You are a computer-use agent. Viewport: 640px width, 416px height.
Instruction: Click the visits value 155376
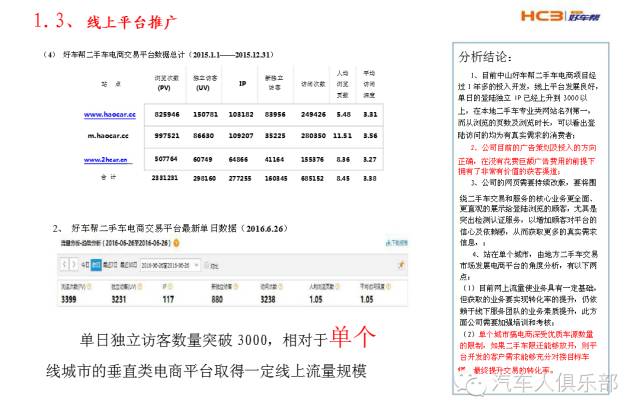coord(312,159)
